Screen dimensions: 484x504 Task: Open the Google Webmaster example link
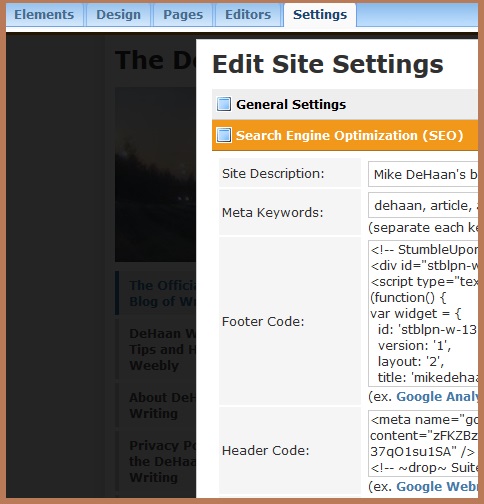click(437, 487)
